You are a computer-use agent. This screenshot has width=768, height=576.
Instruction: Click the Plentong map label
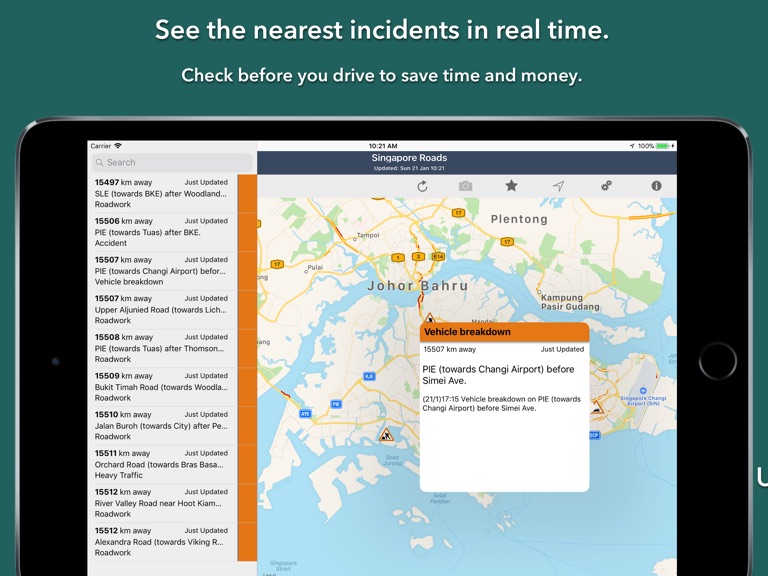click(x=519, y=219)
